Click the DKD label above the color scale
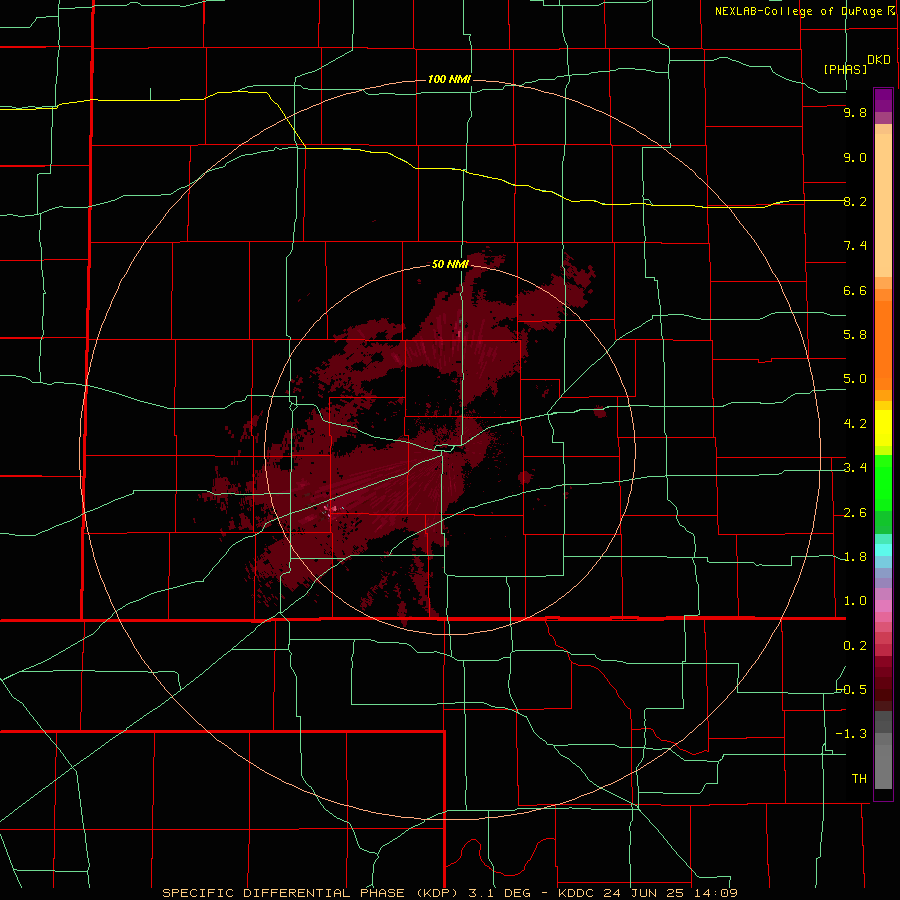 (879, 60)
